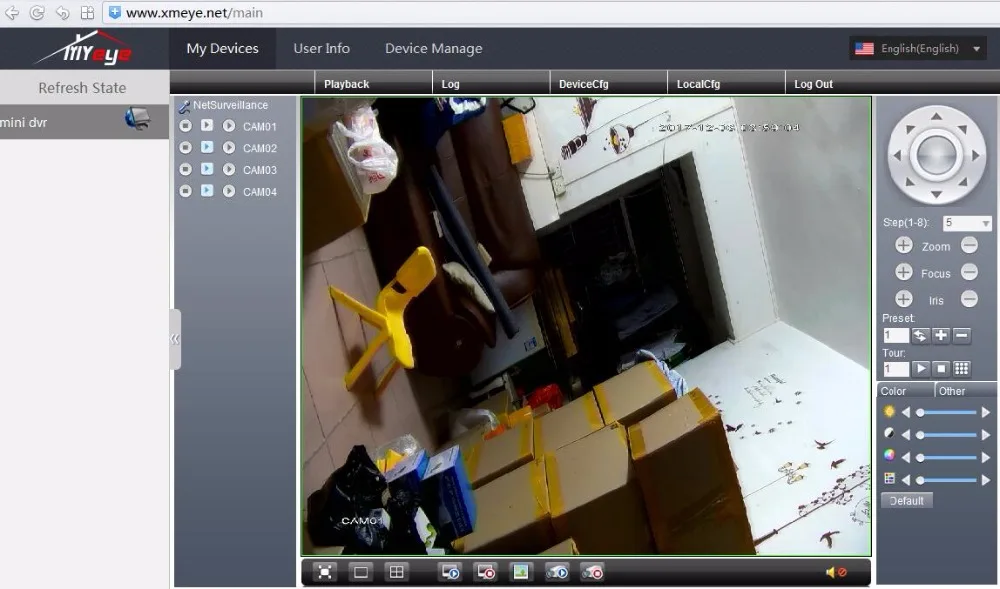The width and height of the screenshot is (1000, 589).
Task: Adjust the hue slider
Action: (x=946, y=479)
